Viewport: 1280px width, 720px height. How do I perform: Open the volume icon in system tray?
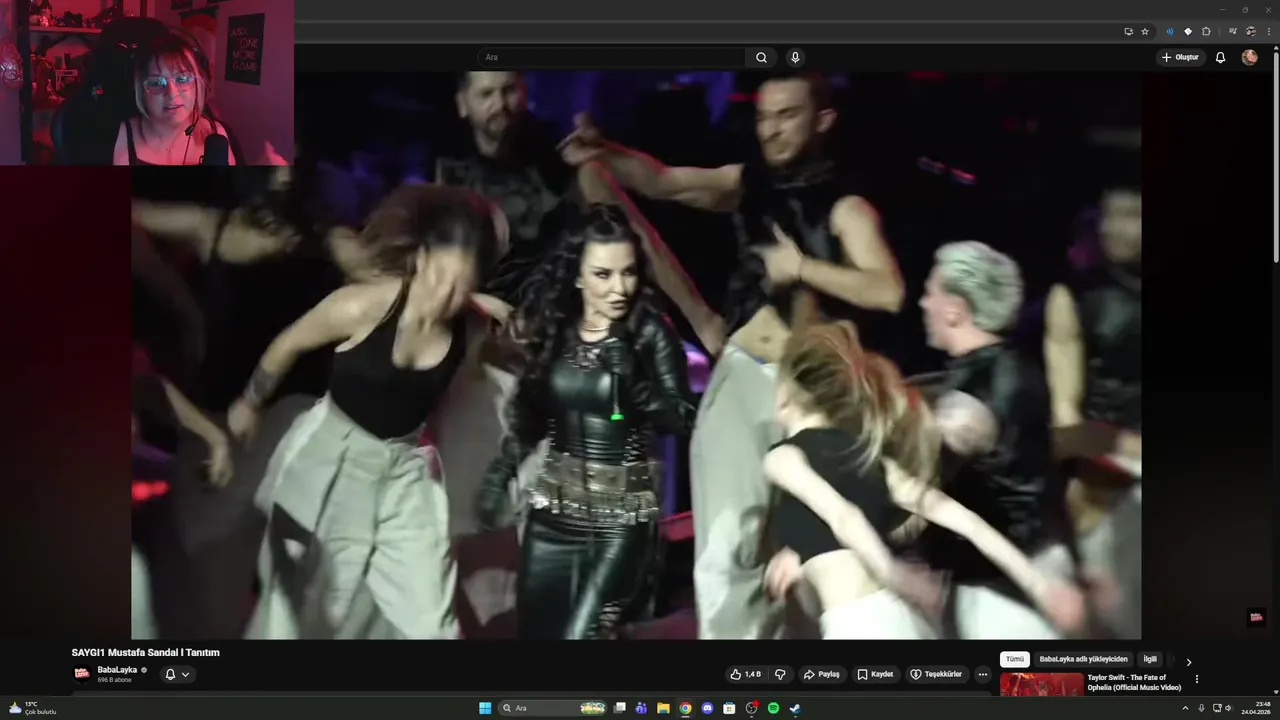pos(1229,708)
